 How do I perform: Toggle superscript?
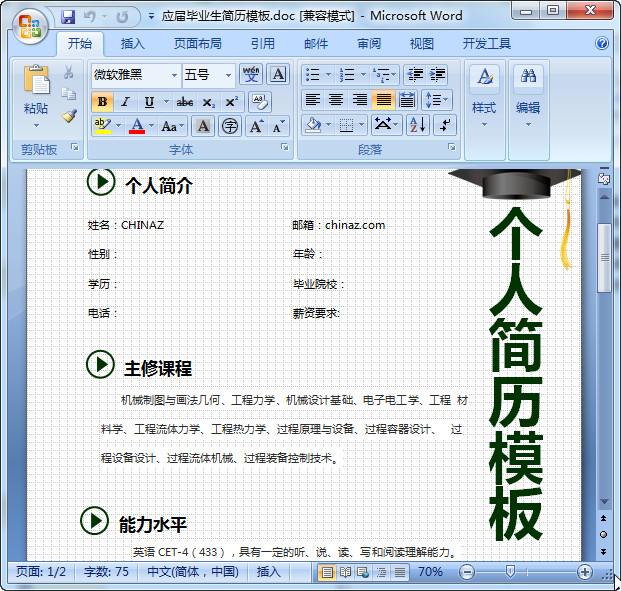coord(231,102)
